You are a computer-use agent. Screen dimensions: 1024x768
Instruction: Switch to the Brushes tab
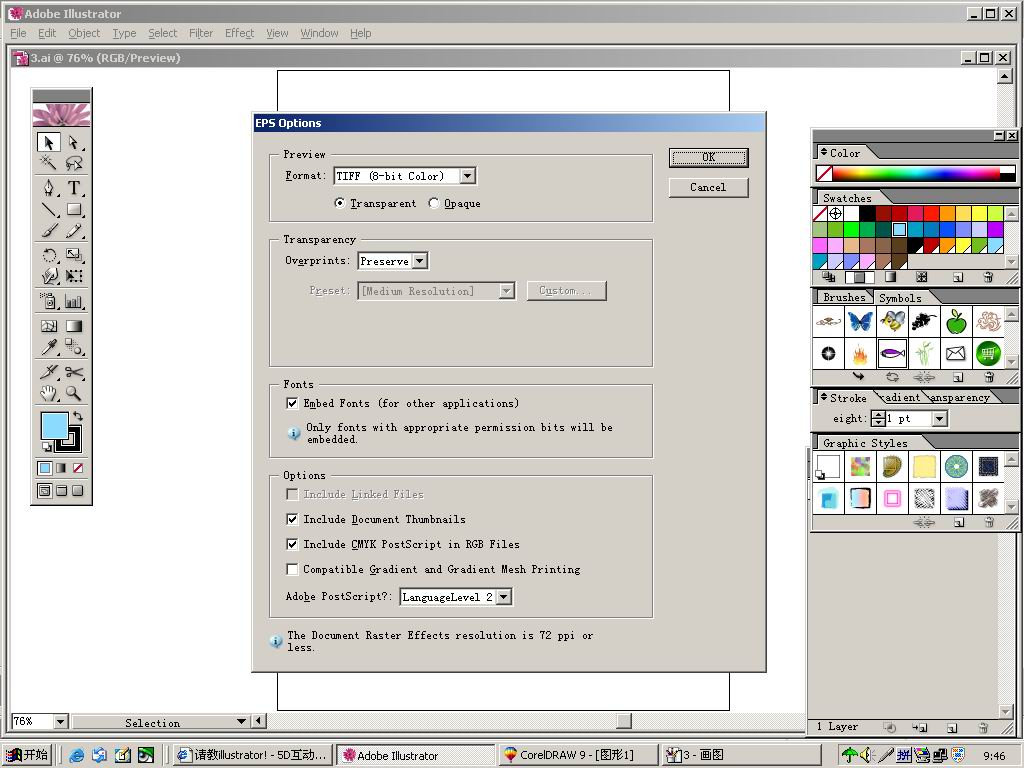[x=844, y=298]
